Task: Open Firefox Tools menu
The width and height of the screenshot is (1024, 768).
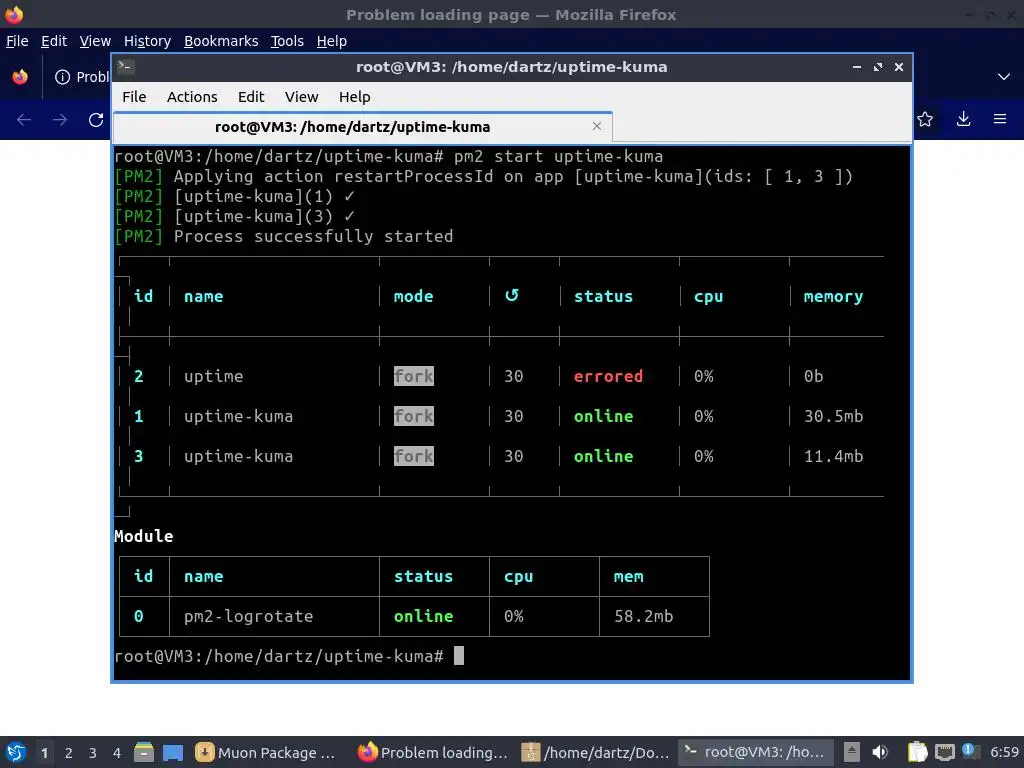Action: 287,41
